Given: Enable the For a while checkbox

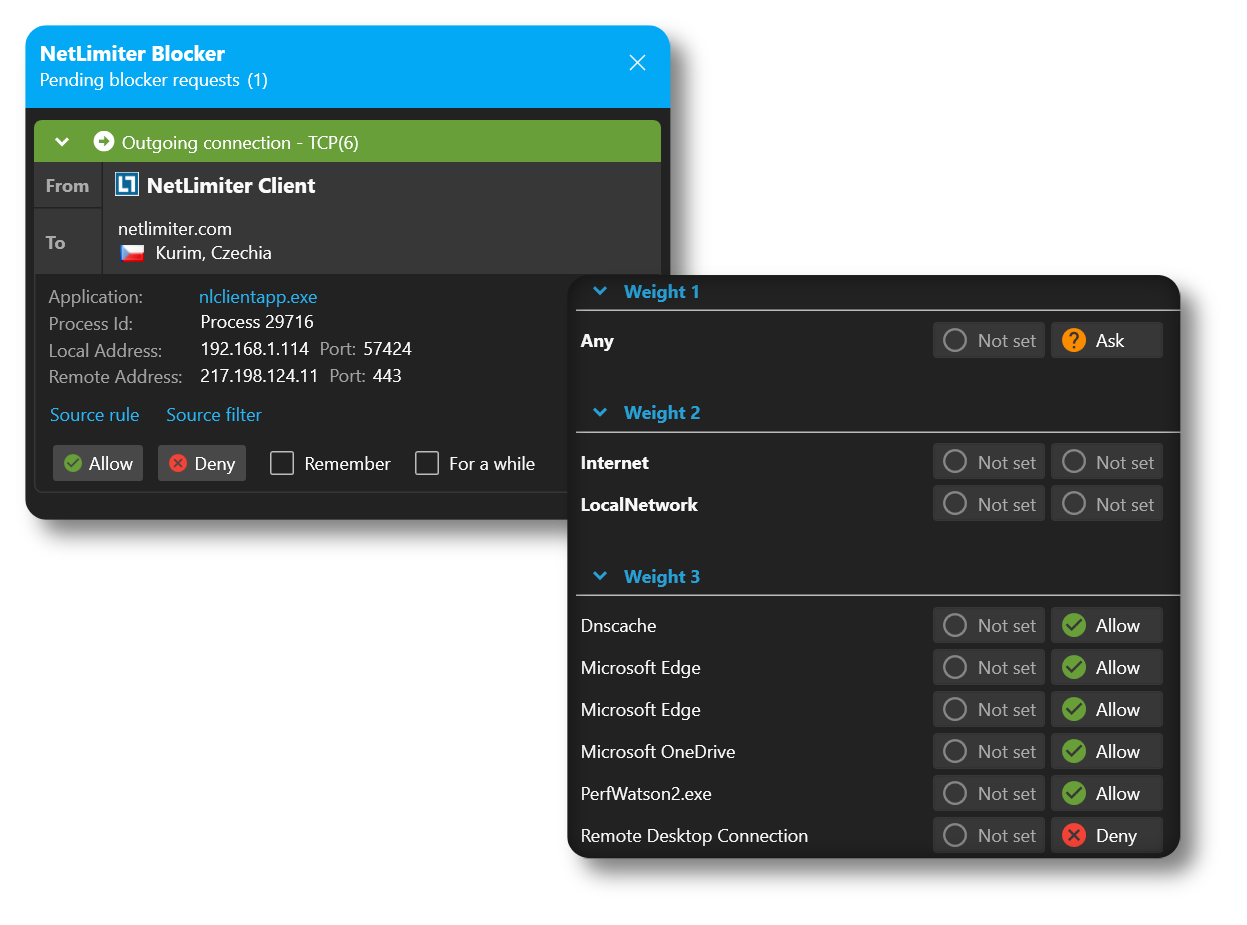Looking at the screenshot, I should (x=427, y=463).
